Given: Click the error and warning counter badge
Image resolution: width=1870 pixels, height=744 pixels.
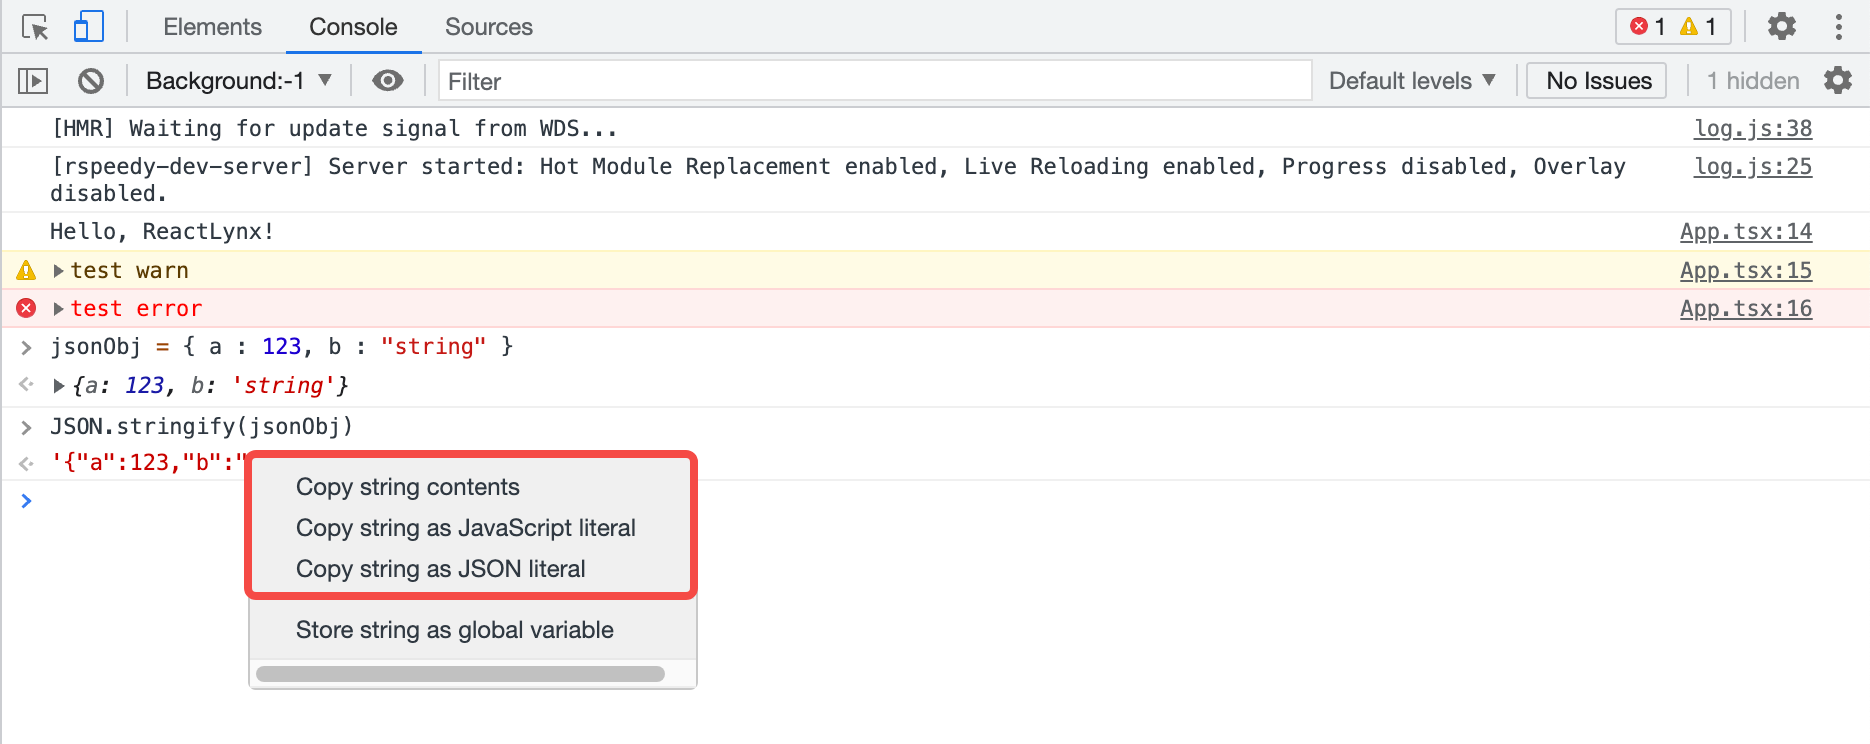Looking at the screenshot, I should 1673,27.
